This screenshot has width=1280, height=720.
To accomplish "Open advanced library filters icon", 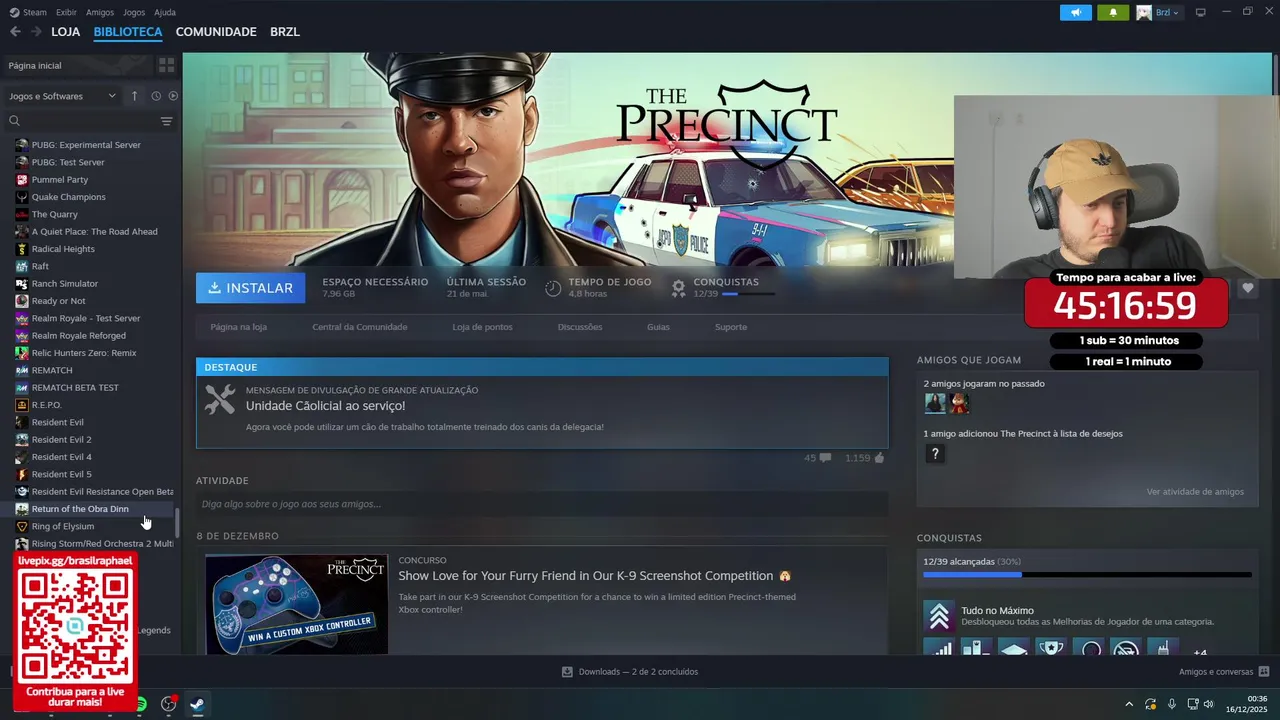I will tap(167, 121).
